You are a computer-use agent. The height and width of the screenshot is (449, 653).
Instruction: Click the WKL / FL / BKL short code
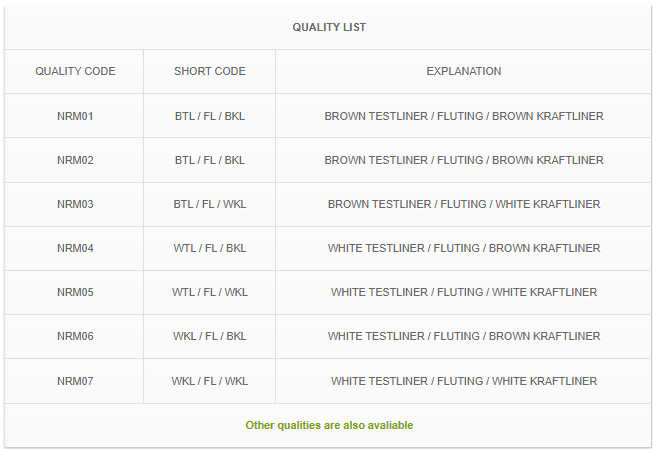(x=209, y=336)
